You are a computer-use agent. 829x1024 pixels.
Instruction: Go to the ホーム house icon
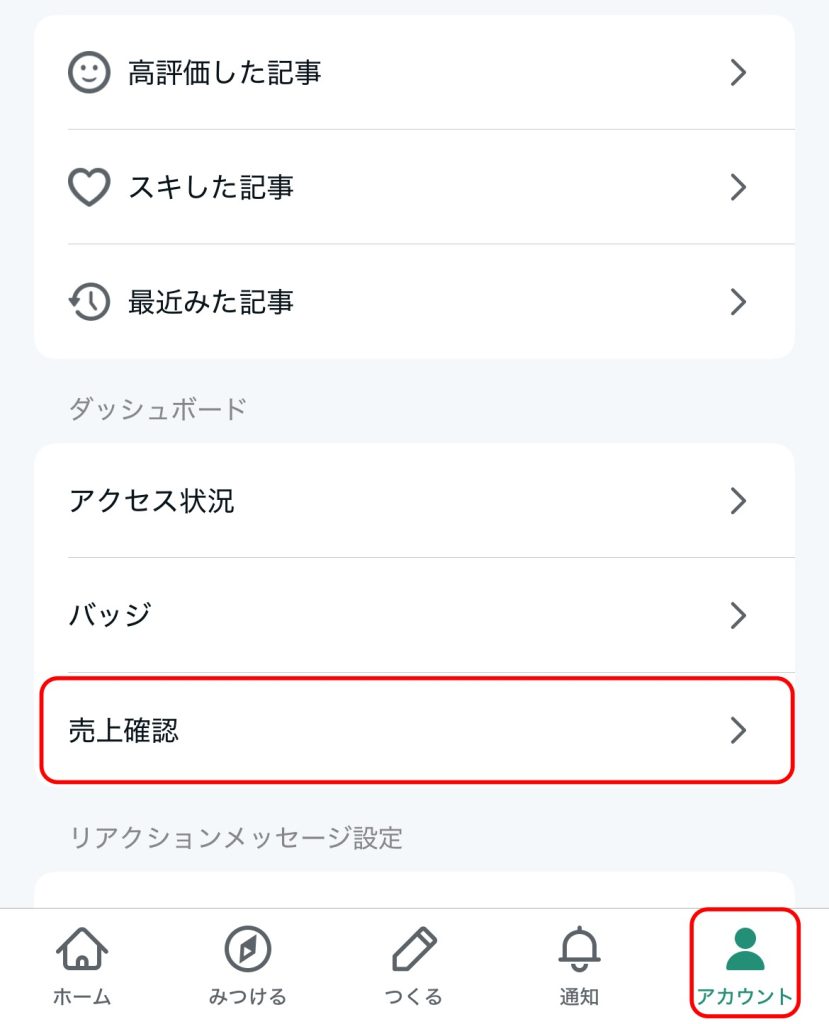(82, 948)
